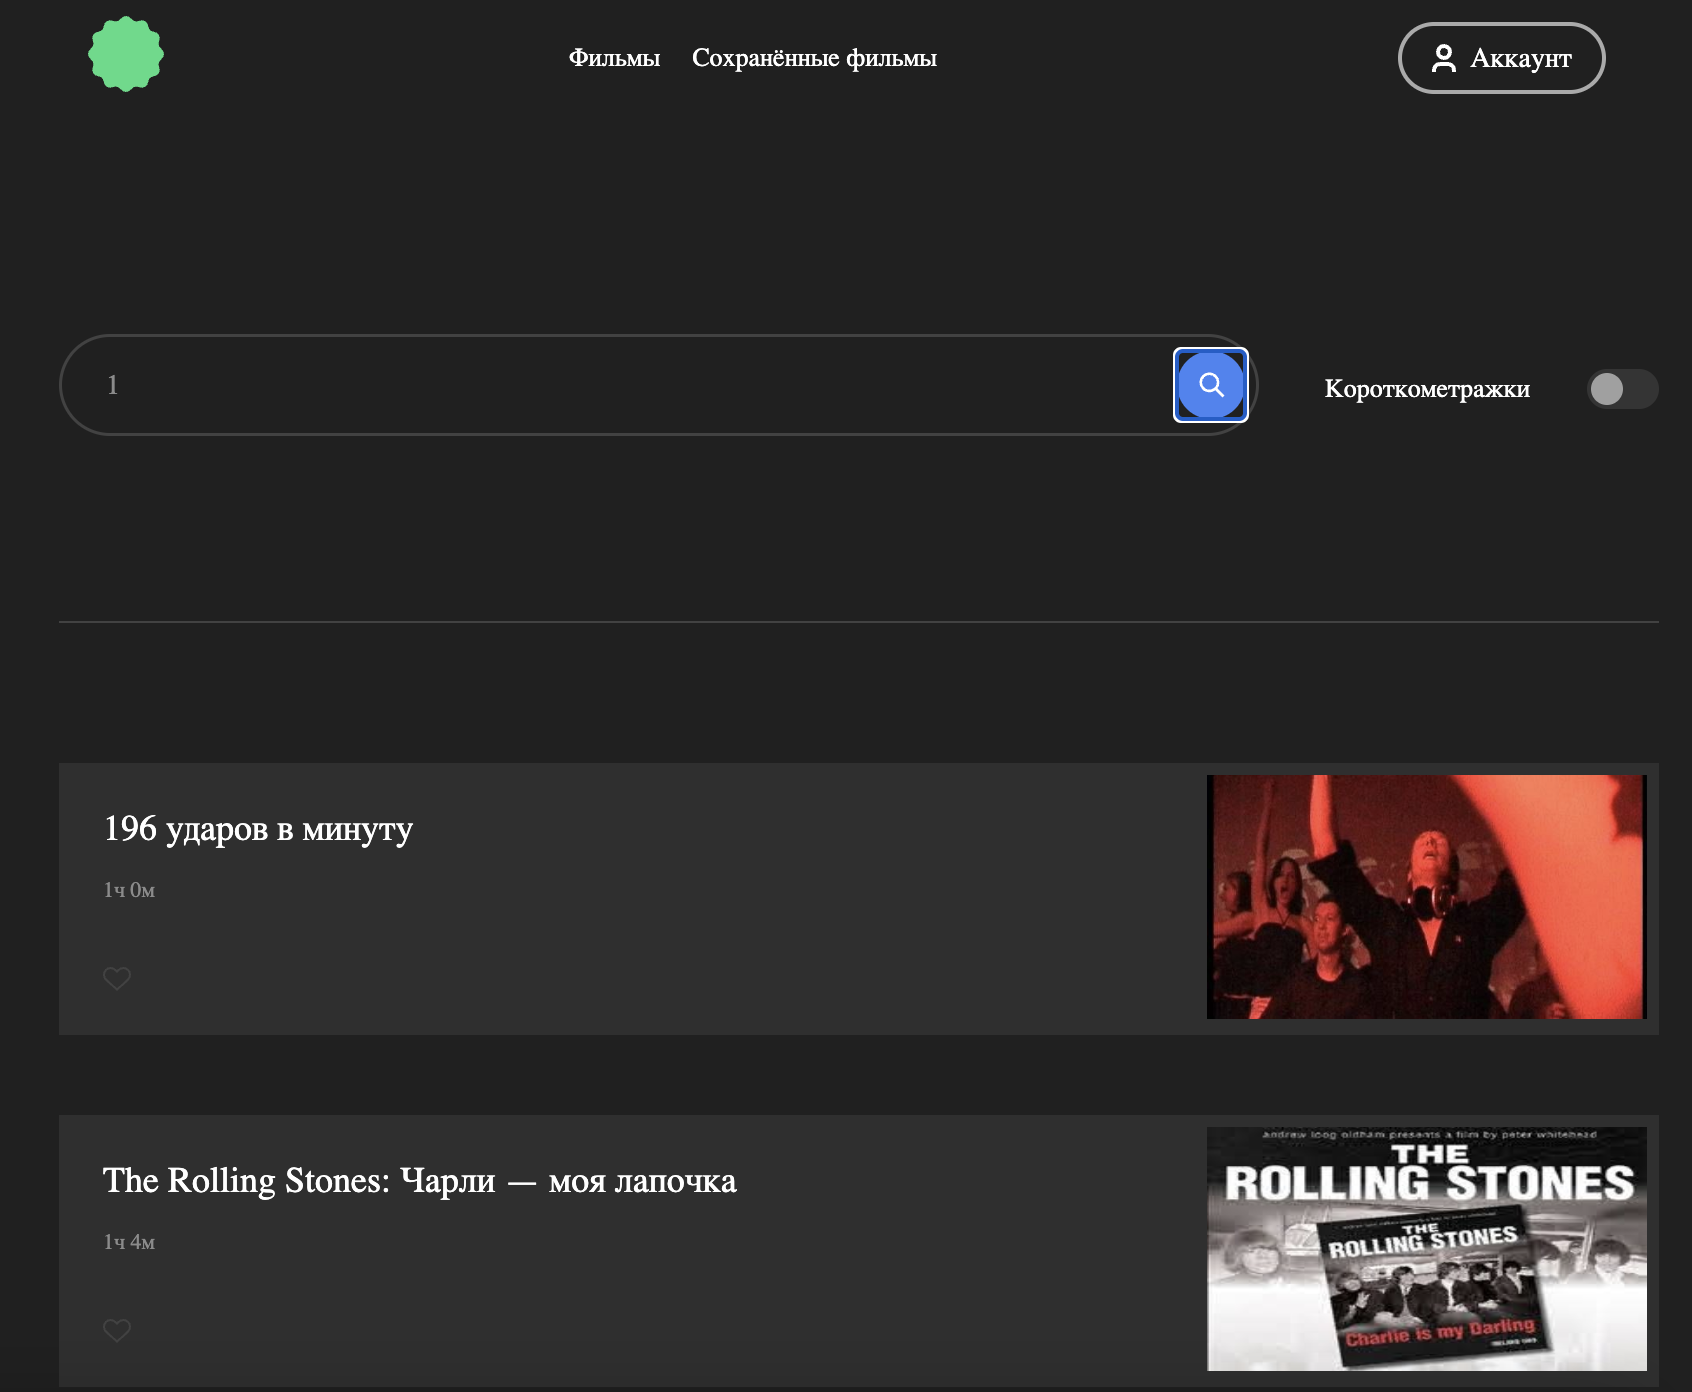Go to Сохранённые фильмы
The image size is (1692, 1392).
[814, 58]
